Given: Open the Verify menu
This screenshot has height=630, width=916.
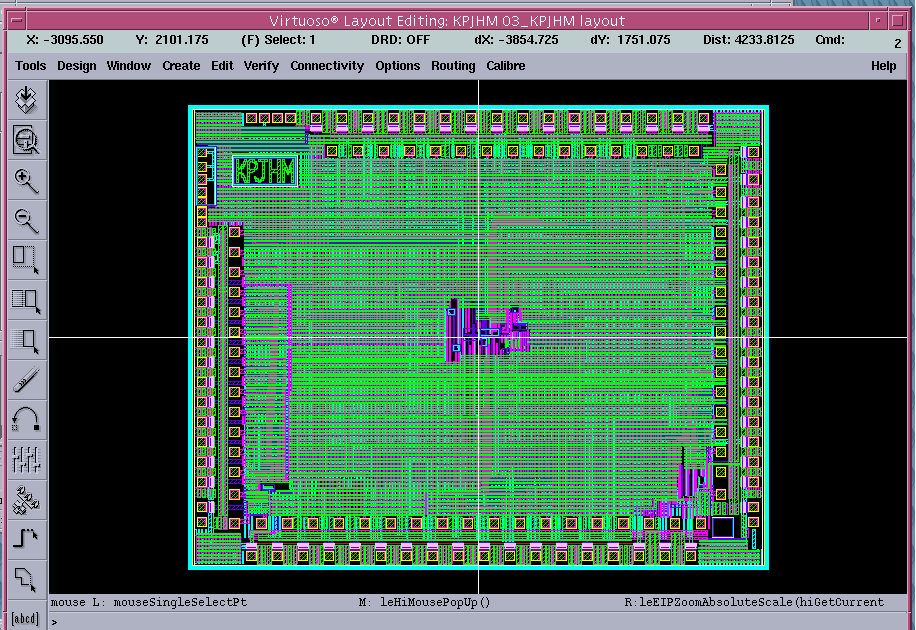Looking at the screenshot, I should (x=261, y=66).
